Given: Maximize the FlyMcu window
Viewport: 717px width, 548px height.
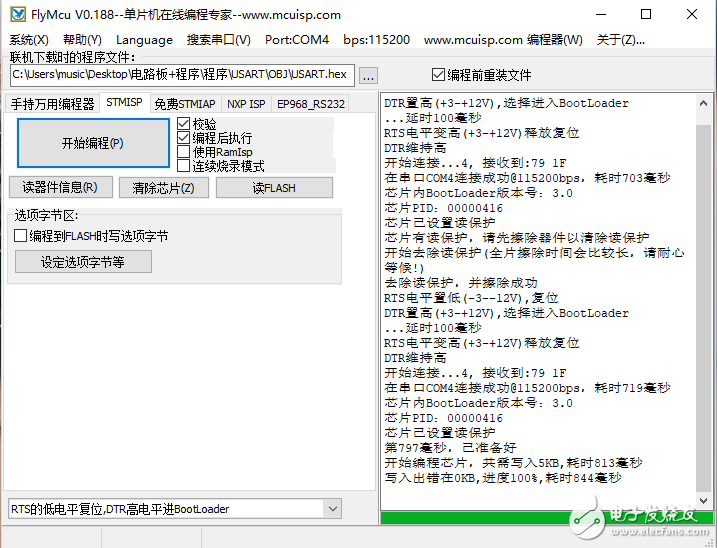Looking at the screenshot, I should click(646, 14).
